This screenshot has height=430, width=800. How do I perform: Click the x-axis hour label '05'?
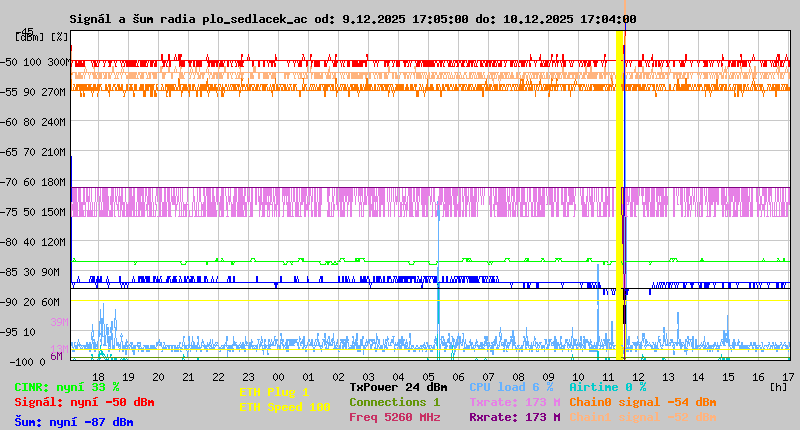coord(428,377)
